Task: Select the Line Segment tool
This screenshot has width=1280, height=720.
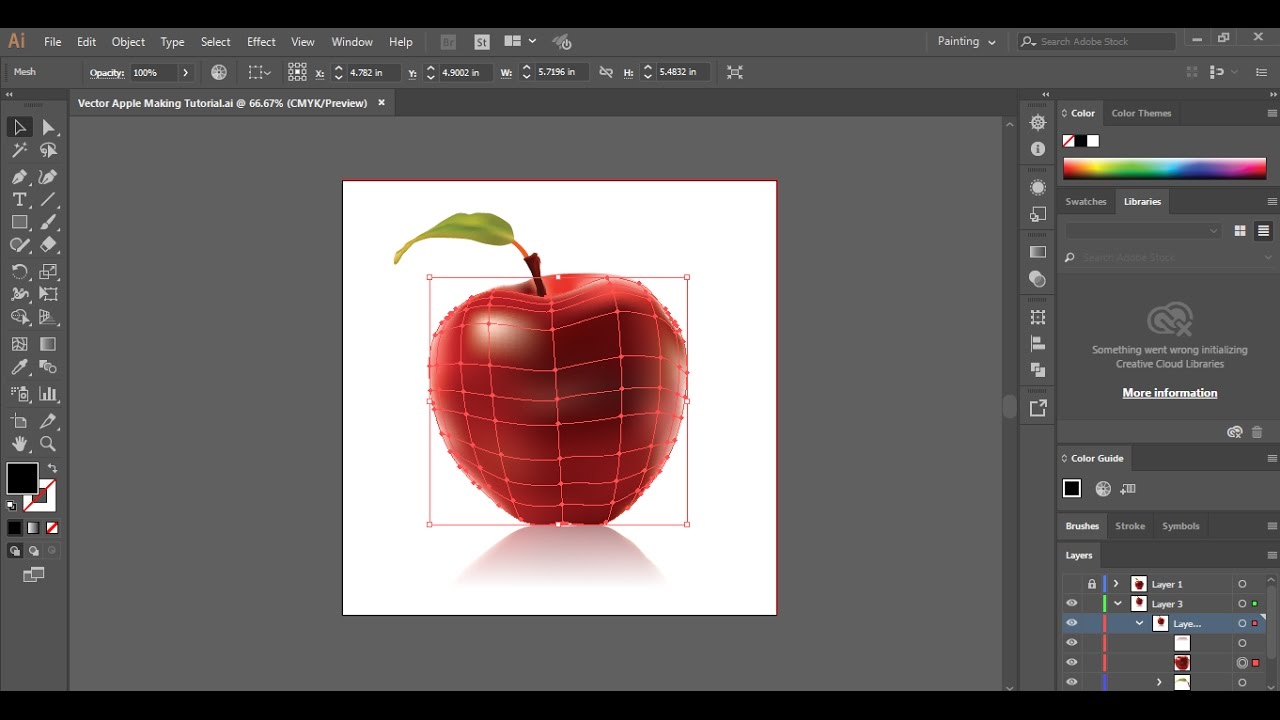Action: pos(49,199)
